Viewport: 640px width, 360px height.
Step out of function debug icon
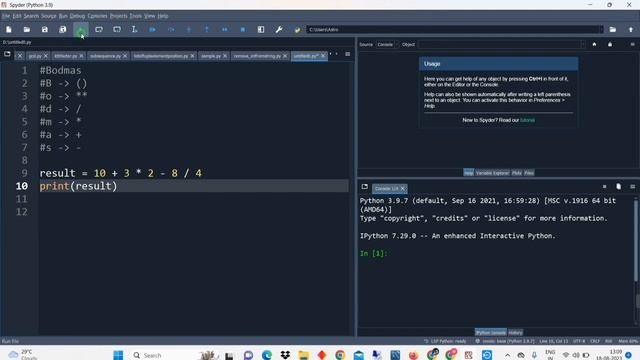click(207, 29)
